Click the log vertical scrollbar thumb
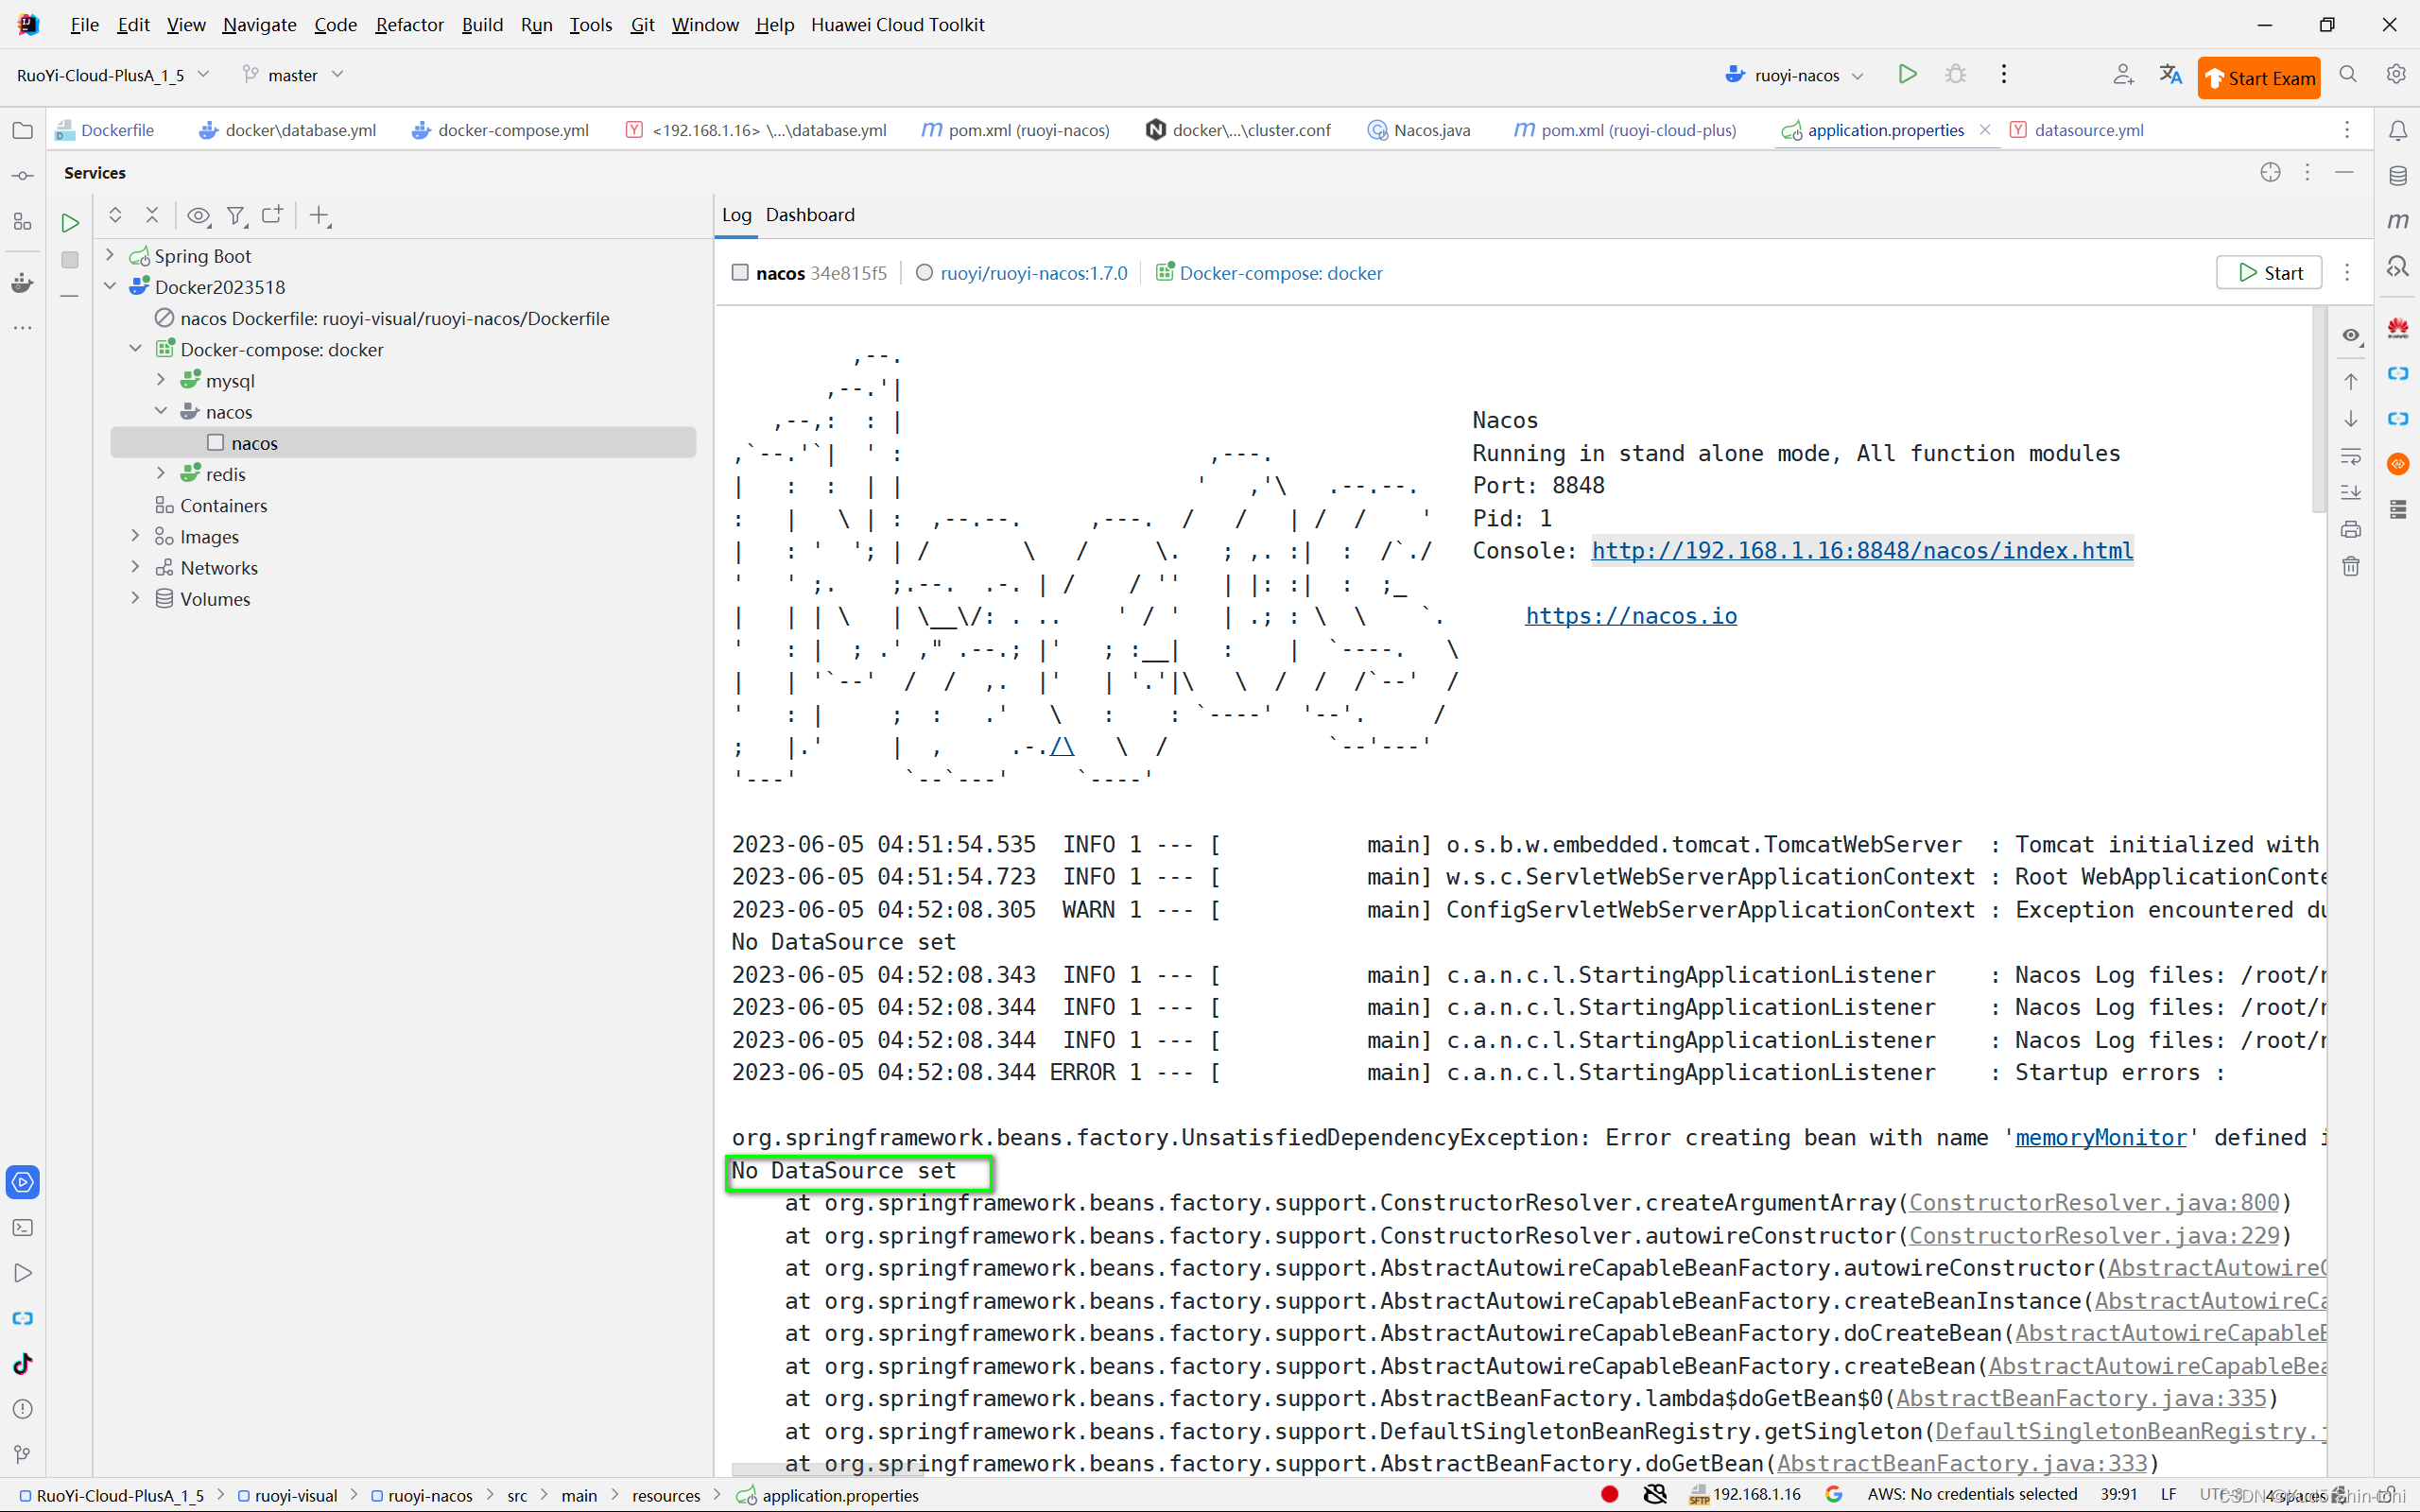The width and height of the screenshot is (2420, 1512). [x=2318, y=410]
